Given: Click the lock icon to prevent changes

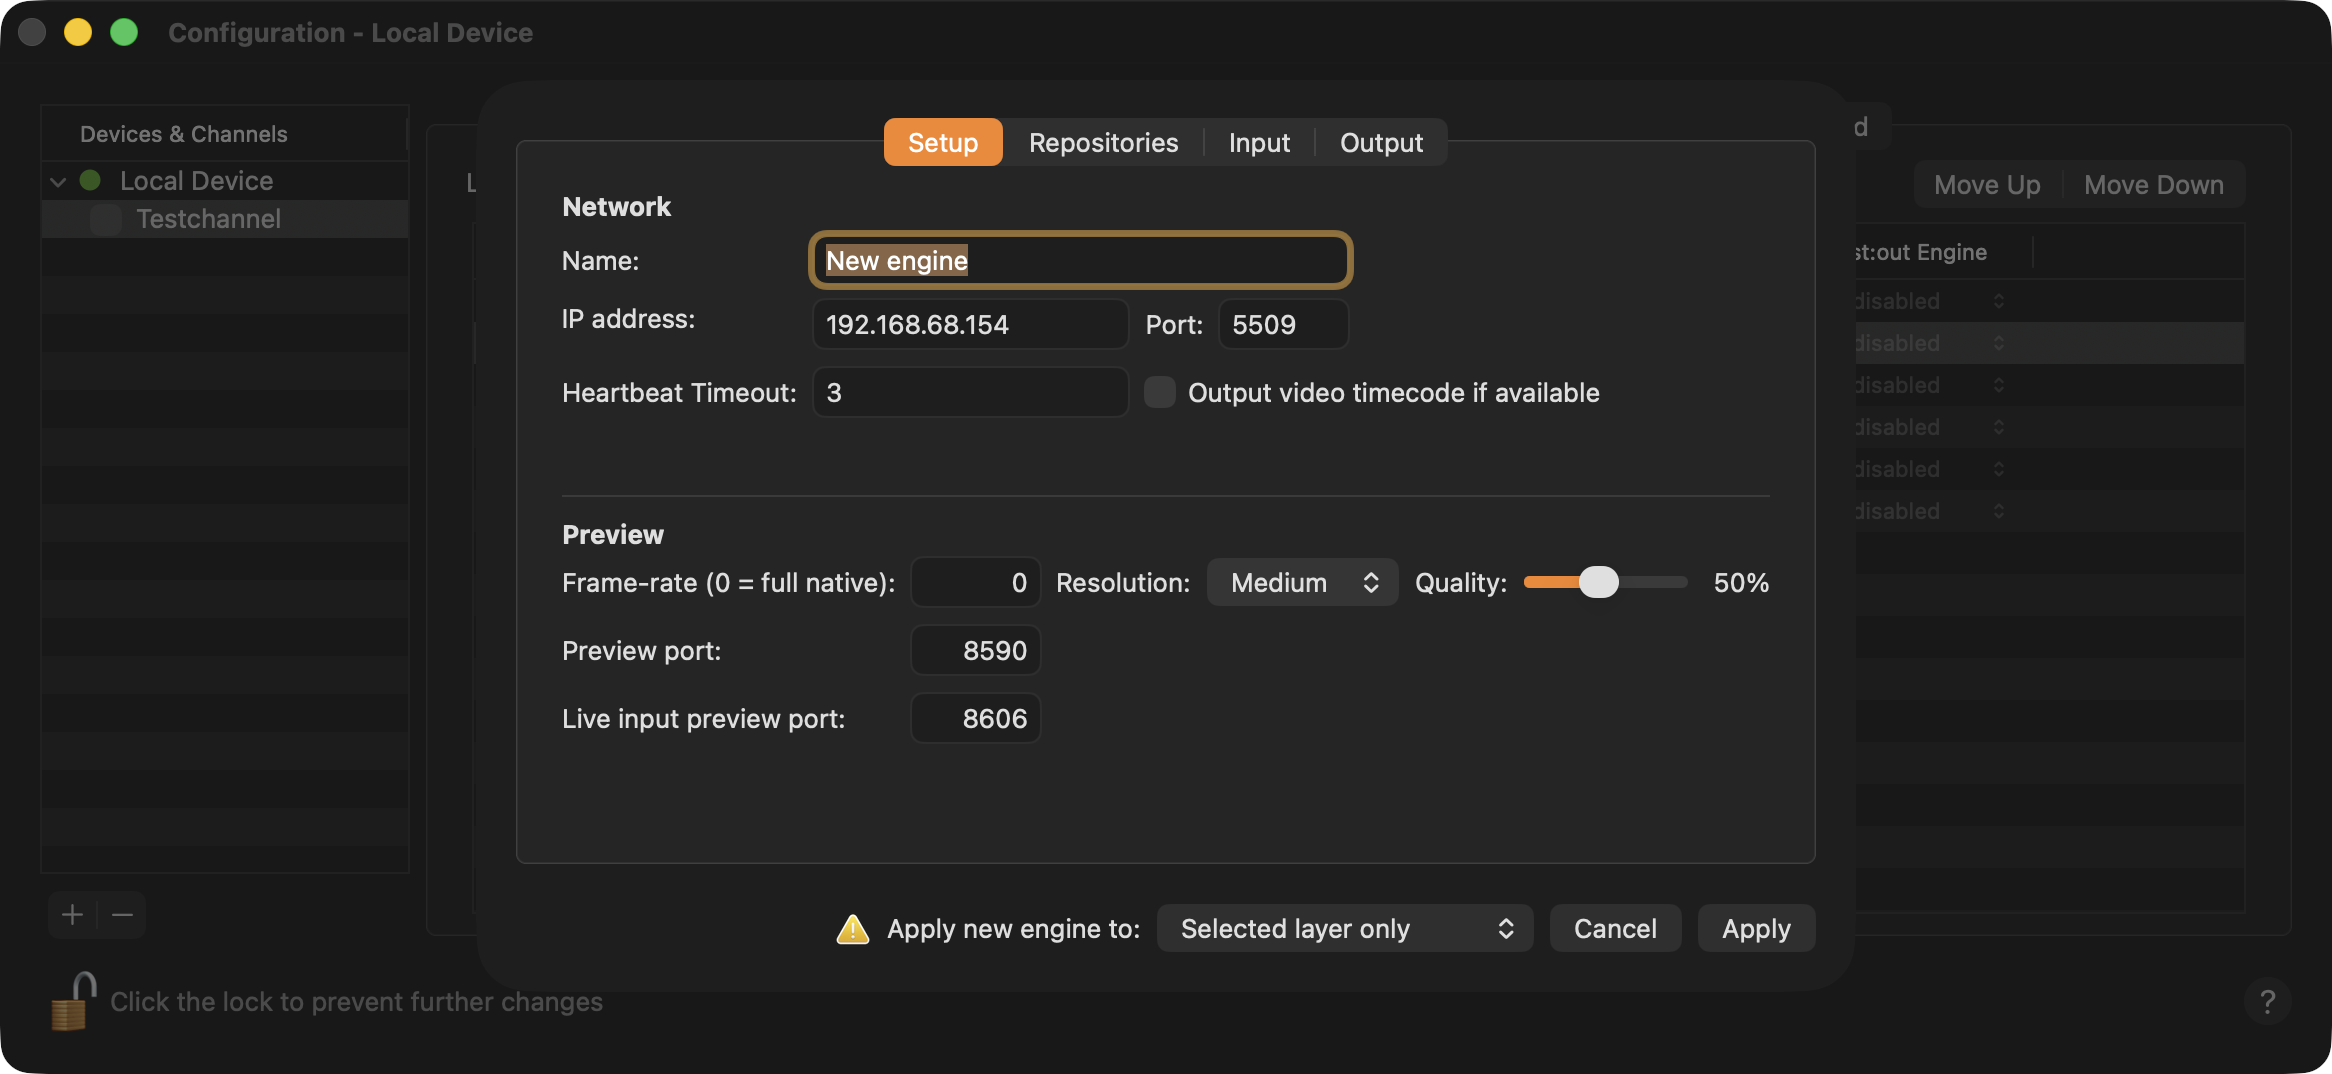Looking at the screenshot, I should click(72, 1000).
